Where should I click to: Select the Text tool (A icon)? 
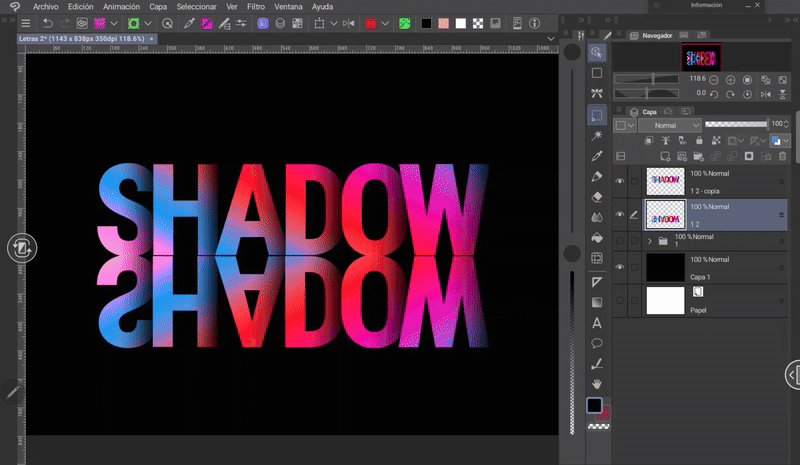(x=597, y=323)
